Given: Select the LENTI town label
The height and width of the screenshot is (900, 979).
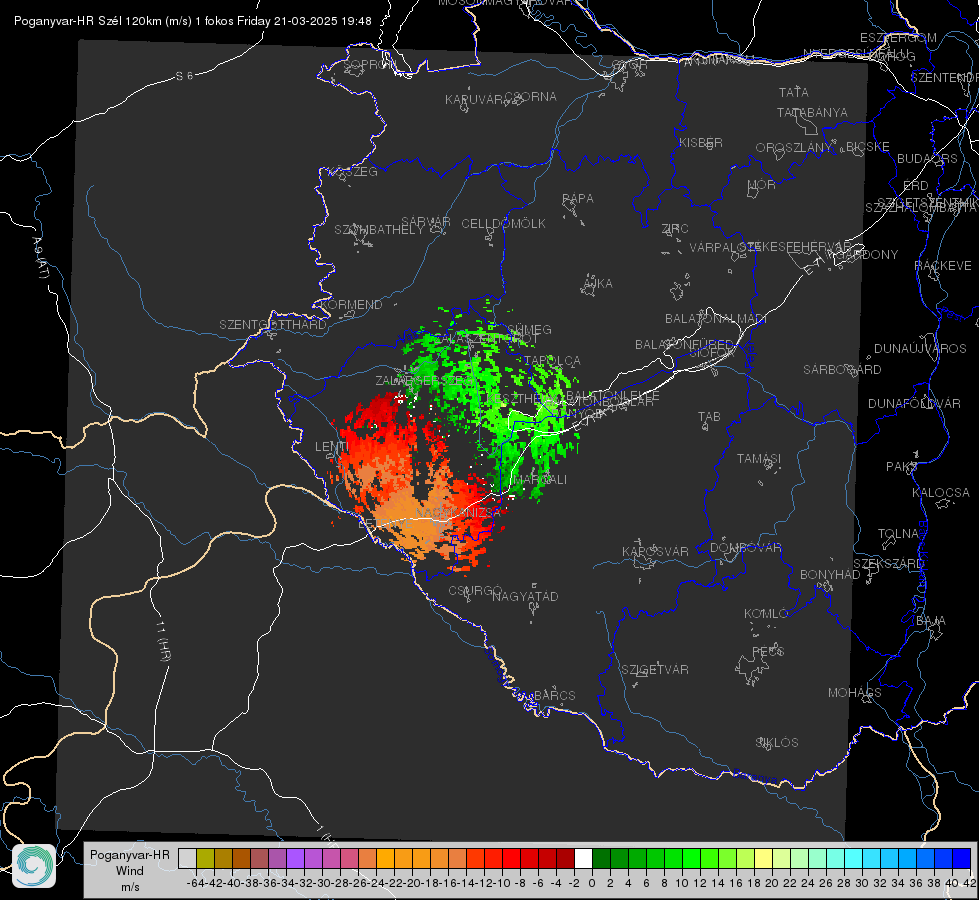Looking at the screenshot, I should (332, 447).
